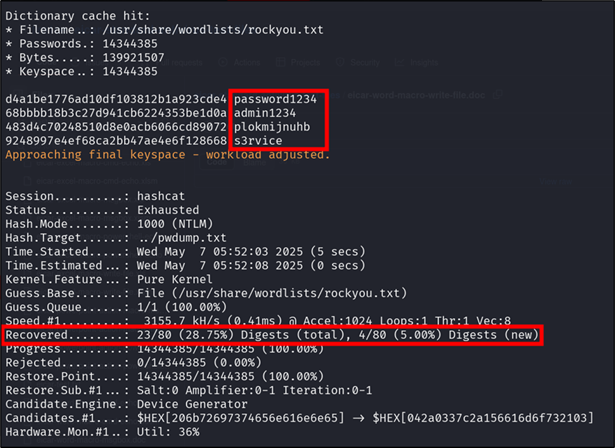The width and height of the screenshot is (615, 448).
Task: Select the recovered password 'plokmijnuhb'
Action: coord(272,127)
